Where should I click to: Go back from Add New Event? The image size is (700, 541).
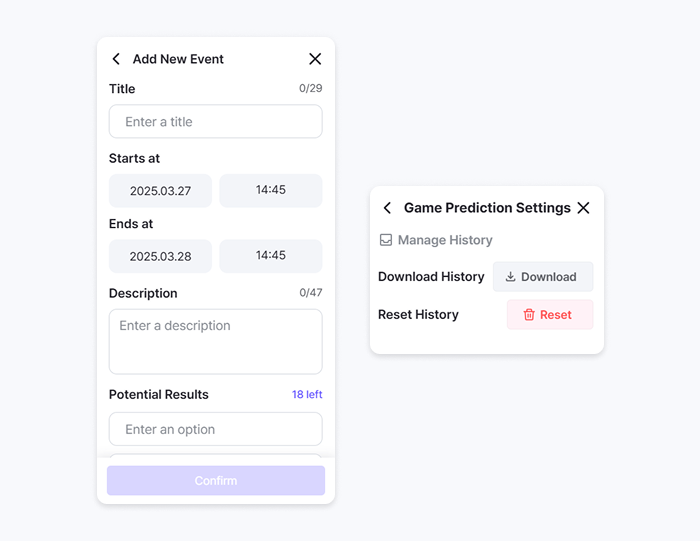pos(116,59)
